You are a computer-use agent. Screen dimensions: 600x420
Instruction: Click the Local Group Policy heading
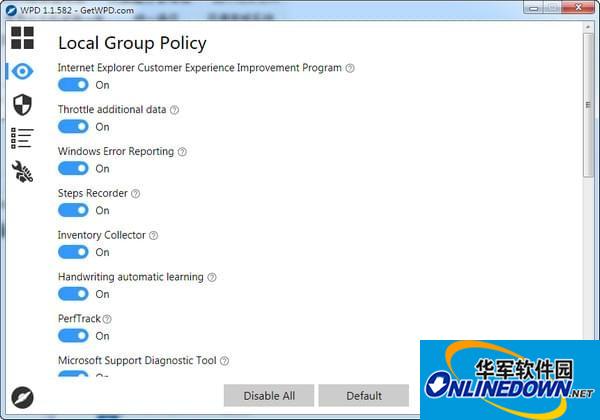click(x=132, y=43)
